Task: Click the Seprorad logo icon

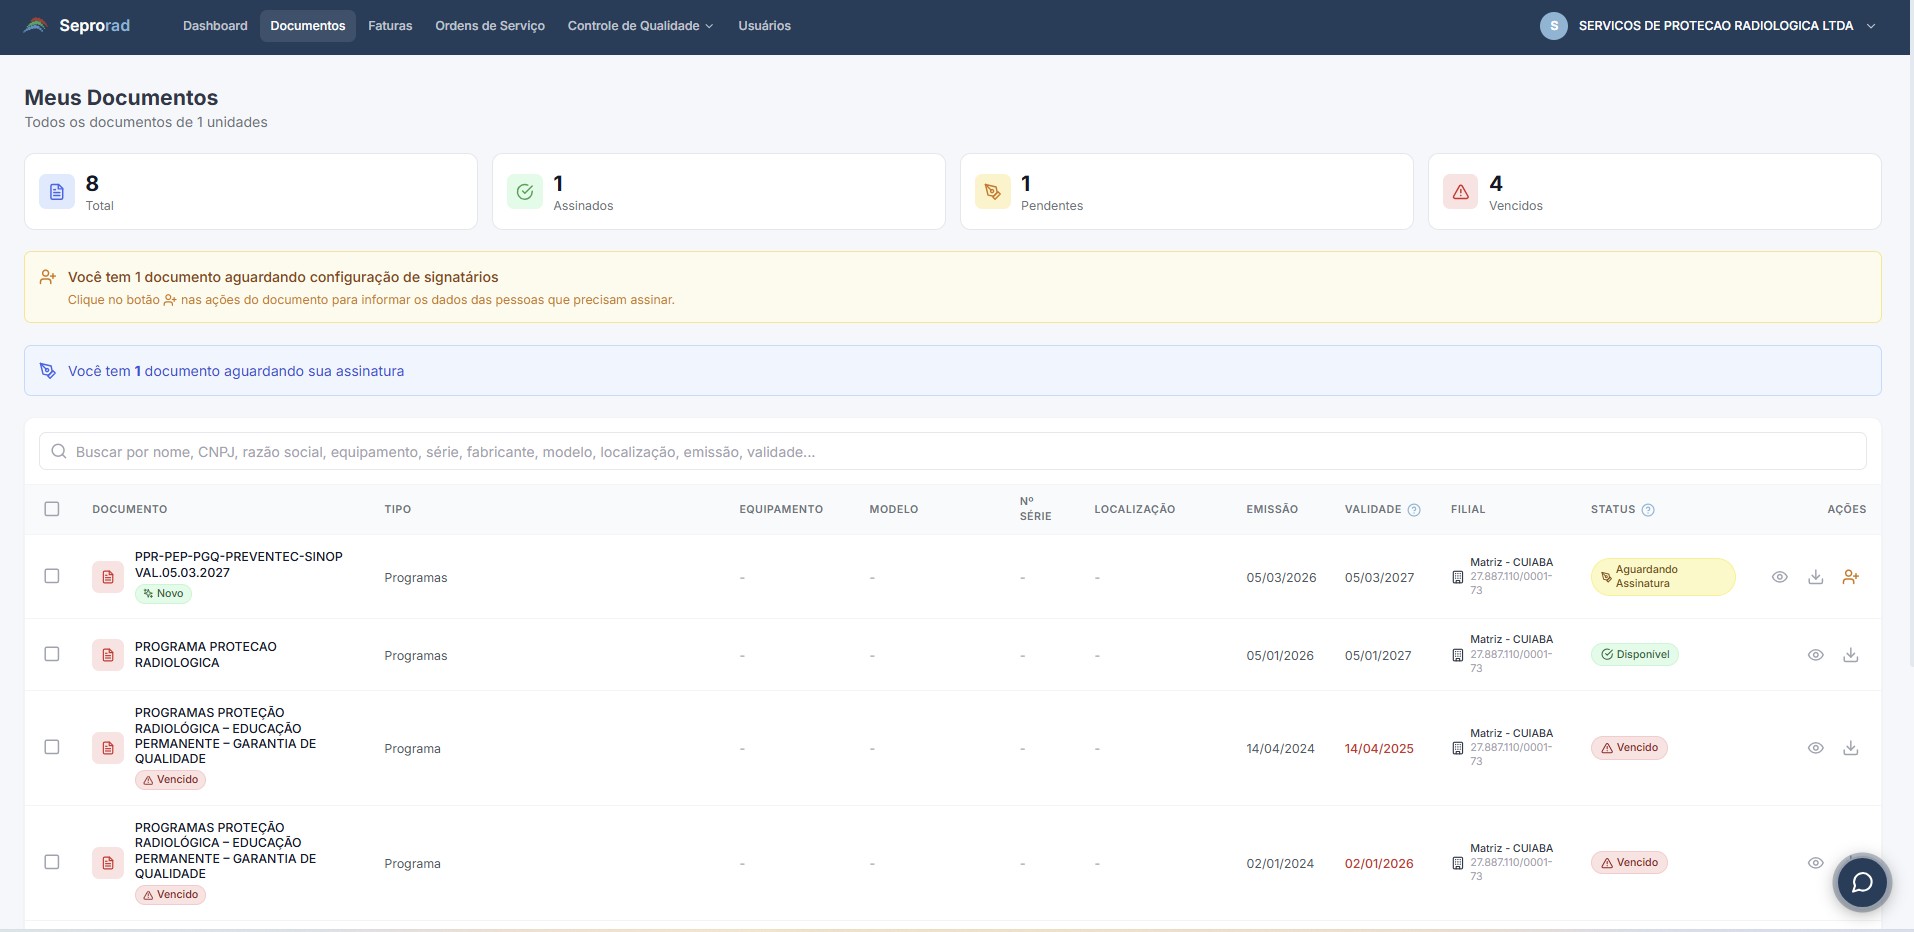Action: click(34, 25)
